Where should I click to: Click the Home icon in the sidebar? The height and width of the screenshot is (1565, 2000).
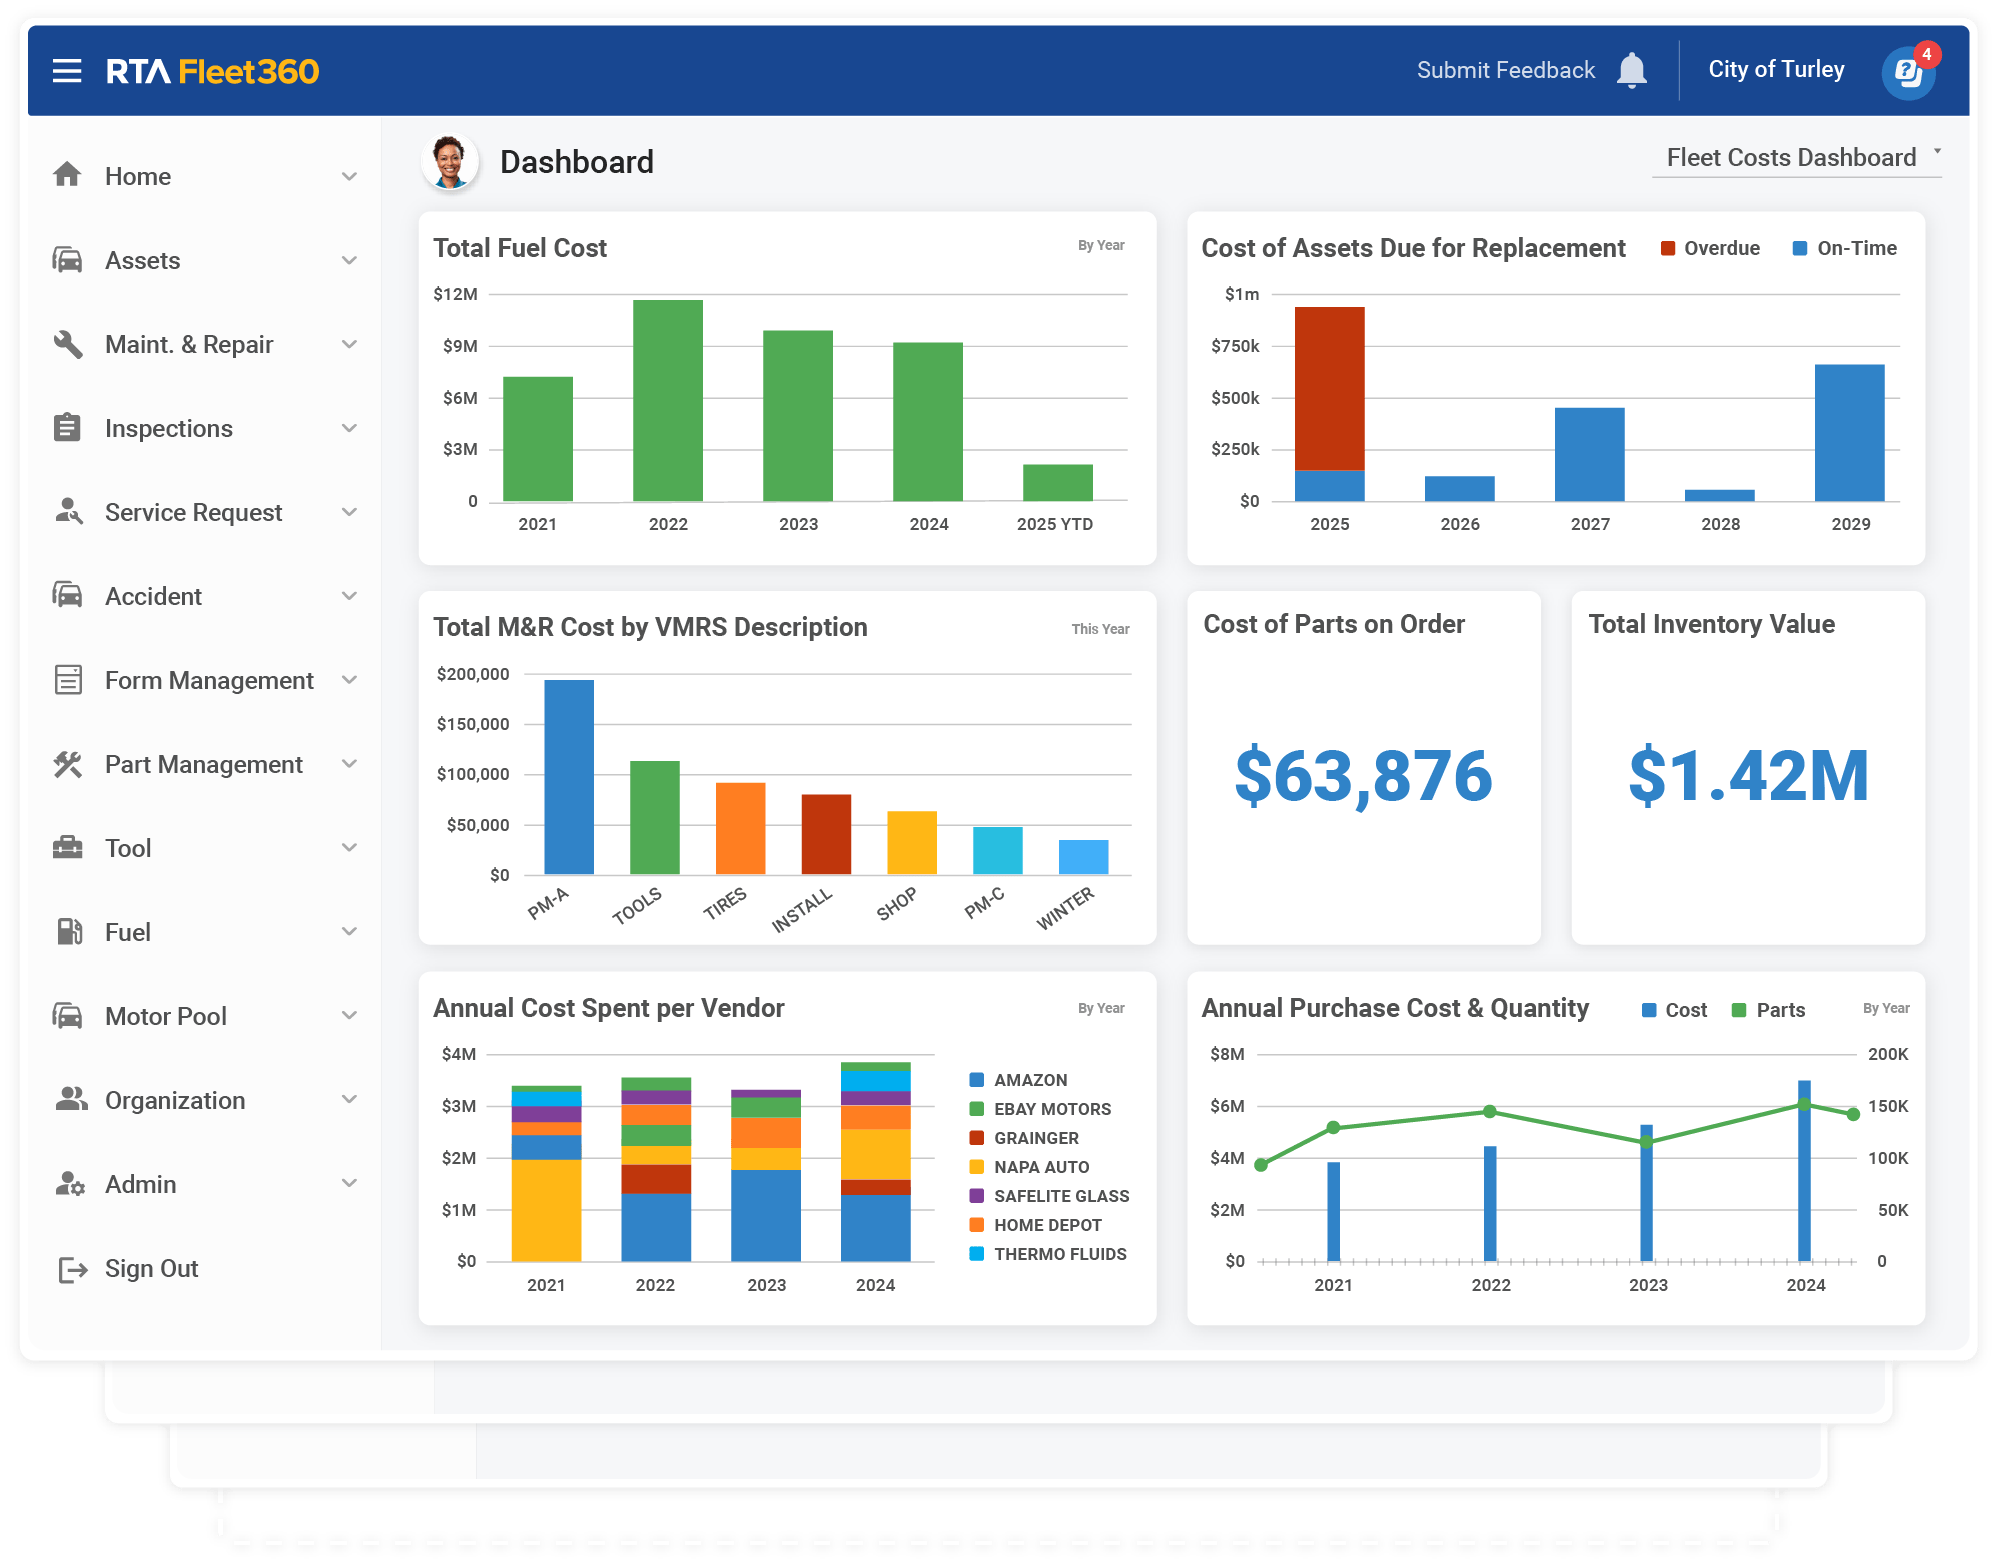pyautogui.click(x=68, y=175)
